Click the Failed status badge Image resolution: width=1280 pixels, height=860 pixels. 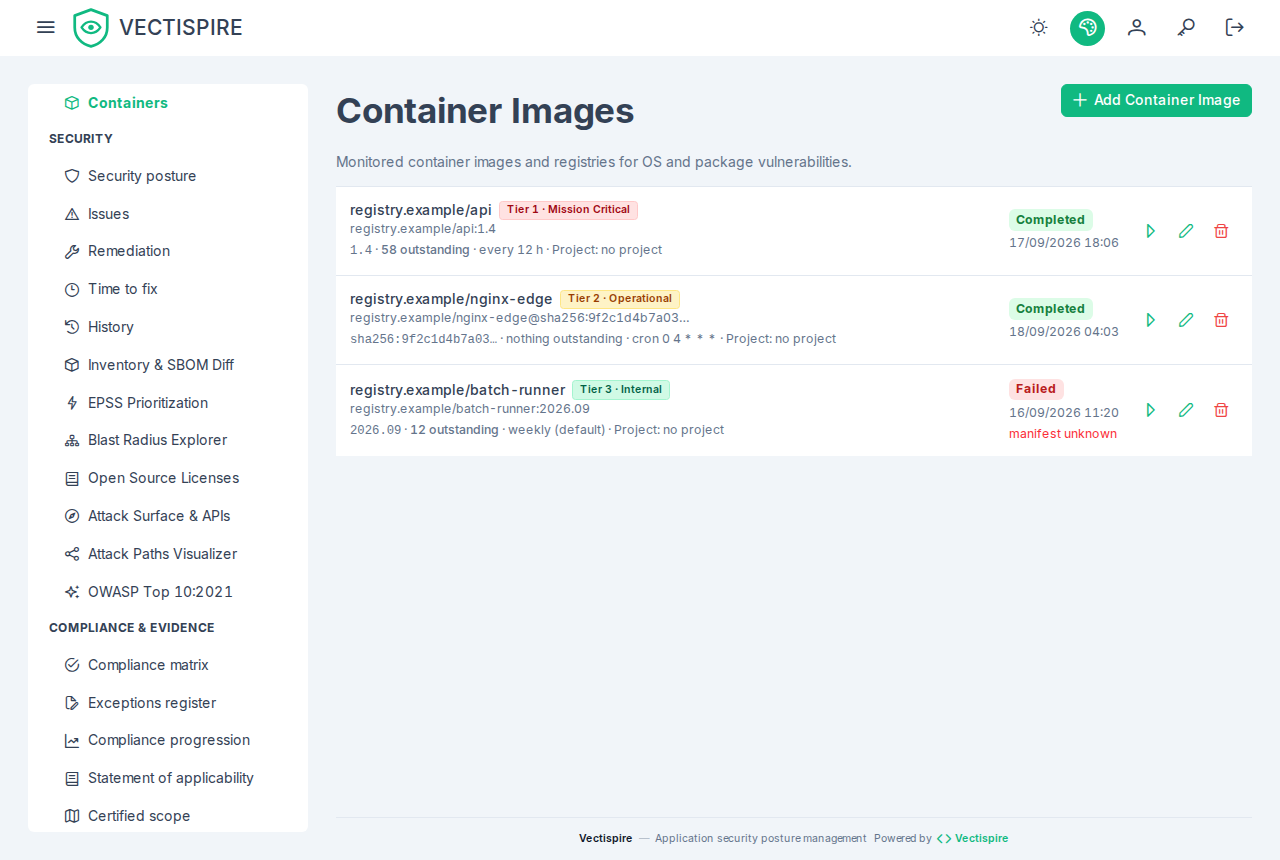1036,389
